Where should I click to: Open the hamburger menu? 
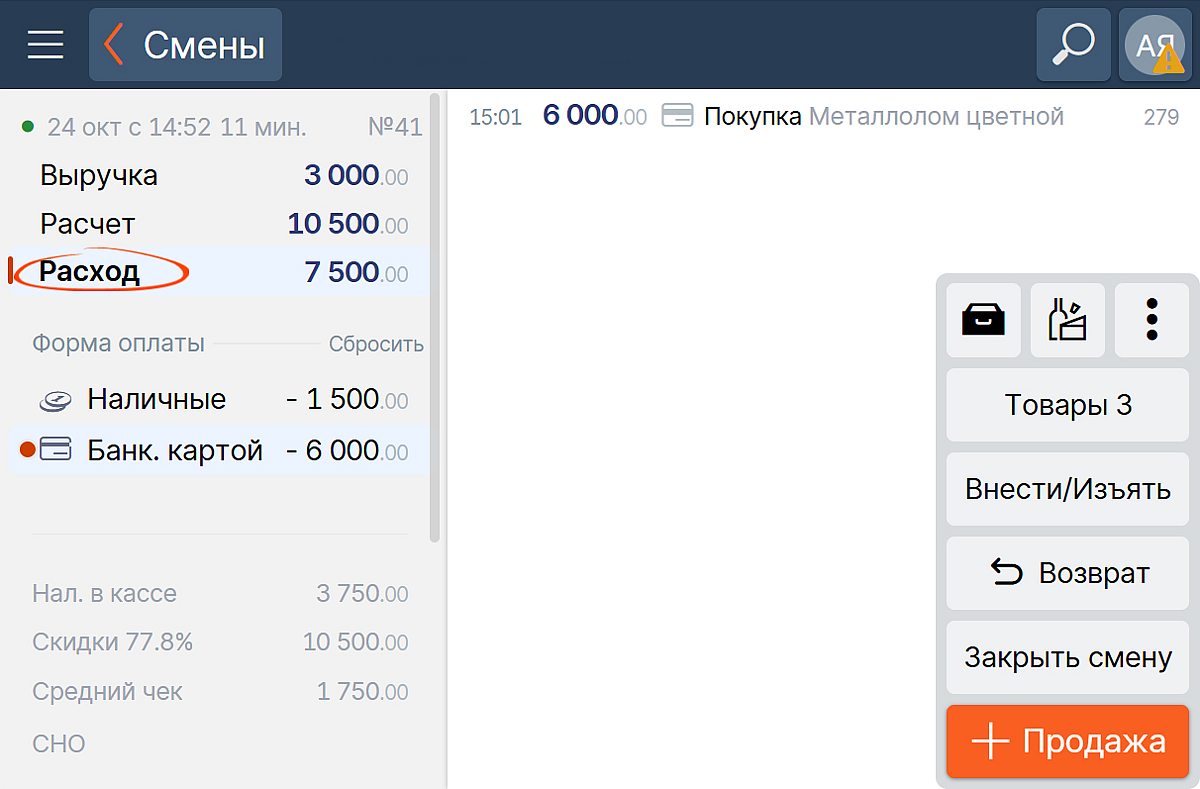click(45, 45)
